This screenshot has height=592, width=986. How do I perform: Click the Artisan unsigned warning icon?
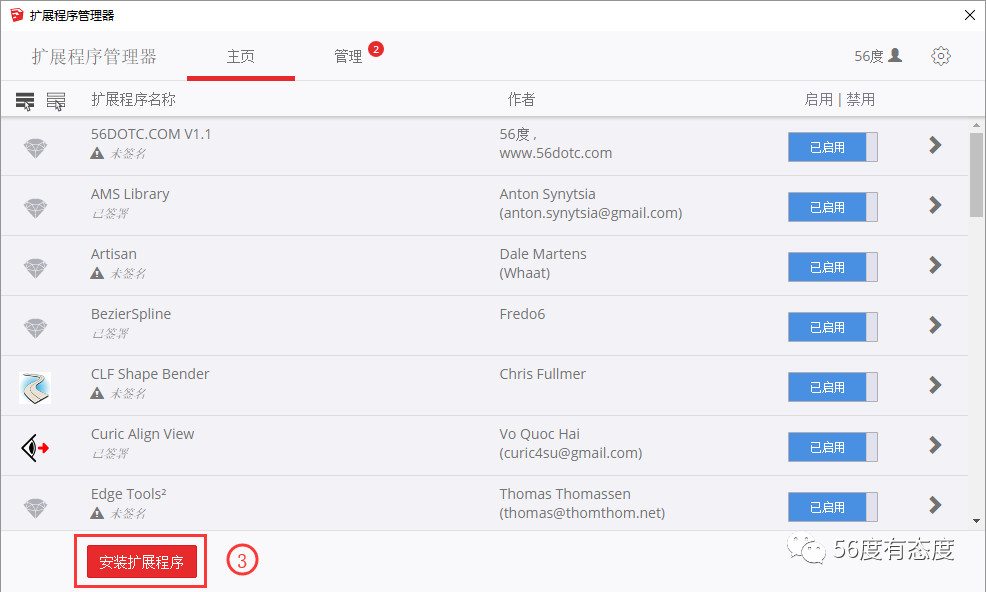97,273
